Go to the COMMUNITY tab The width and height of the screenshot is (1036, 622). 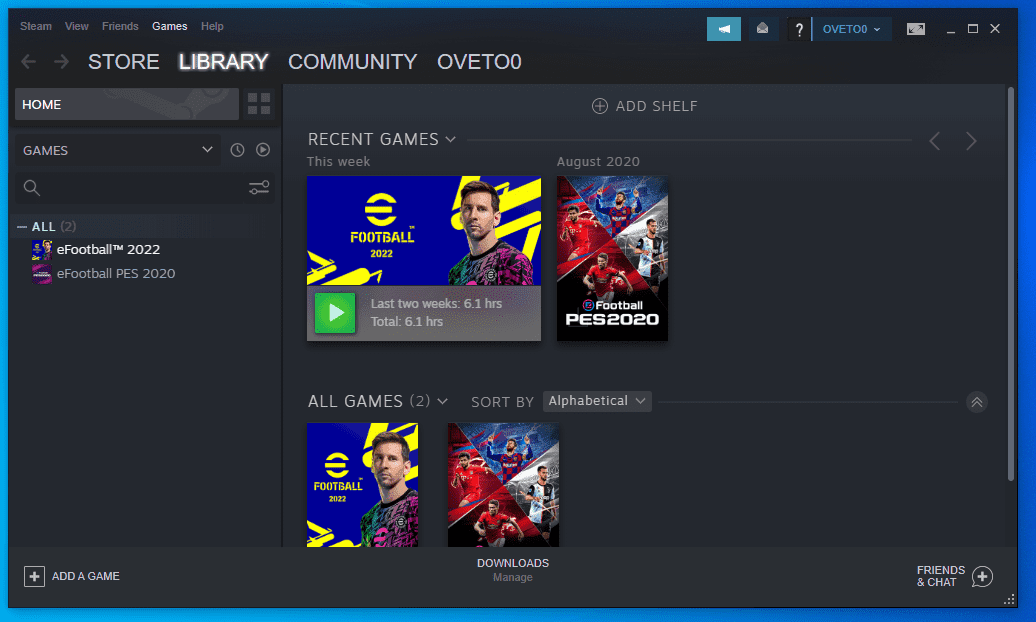coord(353,61)
